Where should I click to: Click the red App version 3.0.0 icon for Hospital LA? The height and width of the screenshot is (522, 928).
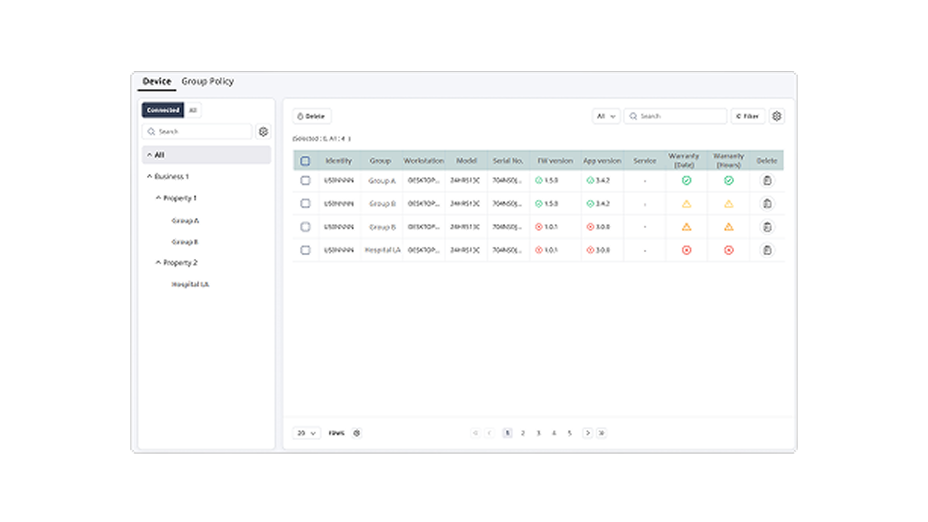(x=590, y=250)
